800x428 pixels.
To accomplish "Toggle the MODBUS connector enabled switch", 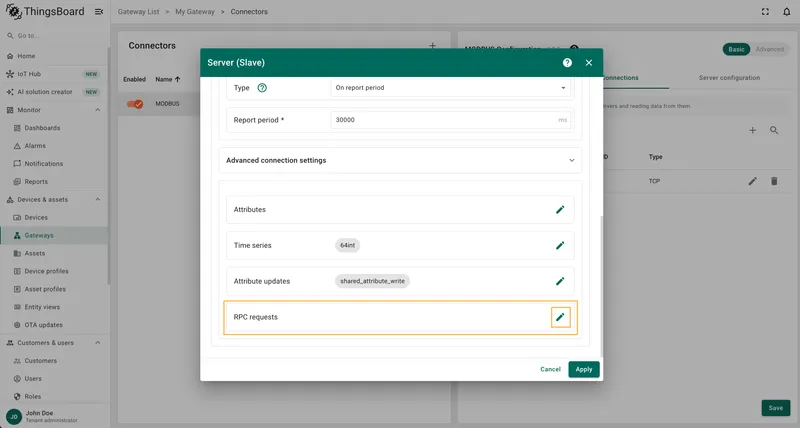I will tap(135, 104).
